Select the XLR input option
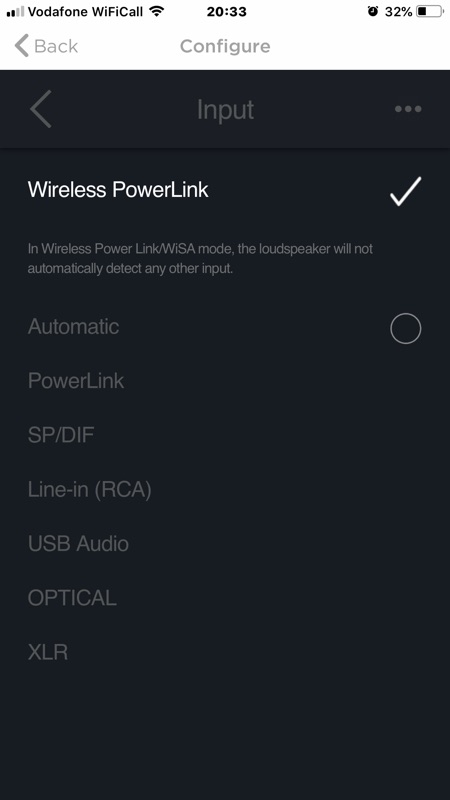Screen dimensions: 450x800 tap(224, 653)
